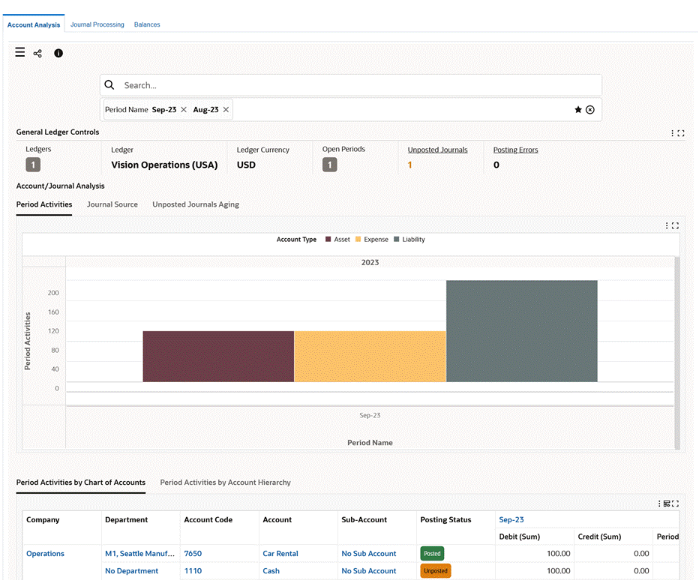Remove the Aug-23 period filter chip

[226, 110]
